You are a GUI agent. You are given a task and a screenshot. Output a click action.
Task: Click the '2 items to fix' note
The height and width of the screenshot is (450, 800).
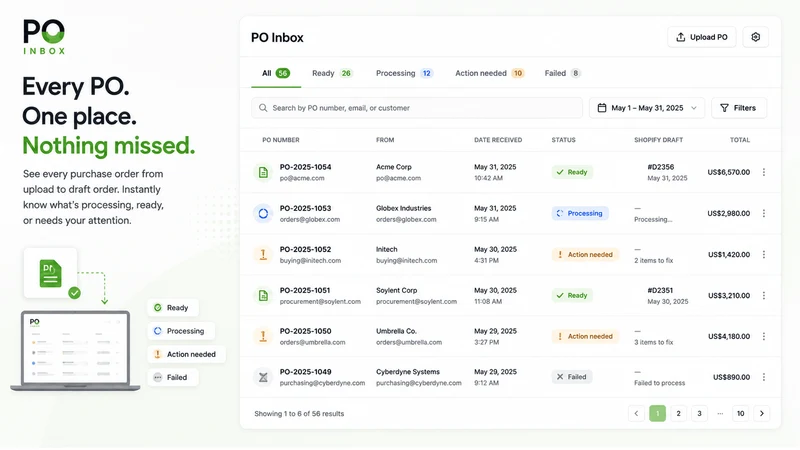point(654,261)
